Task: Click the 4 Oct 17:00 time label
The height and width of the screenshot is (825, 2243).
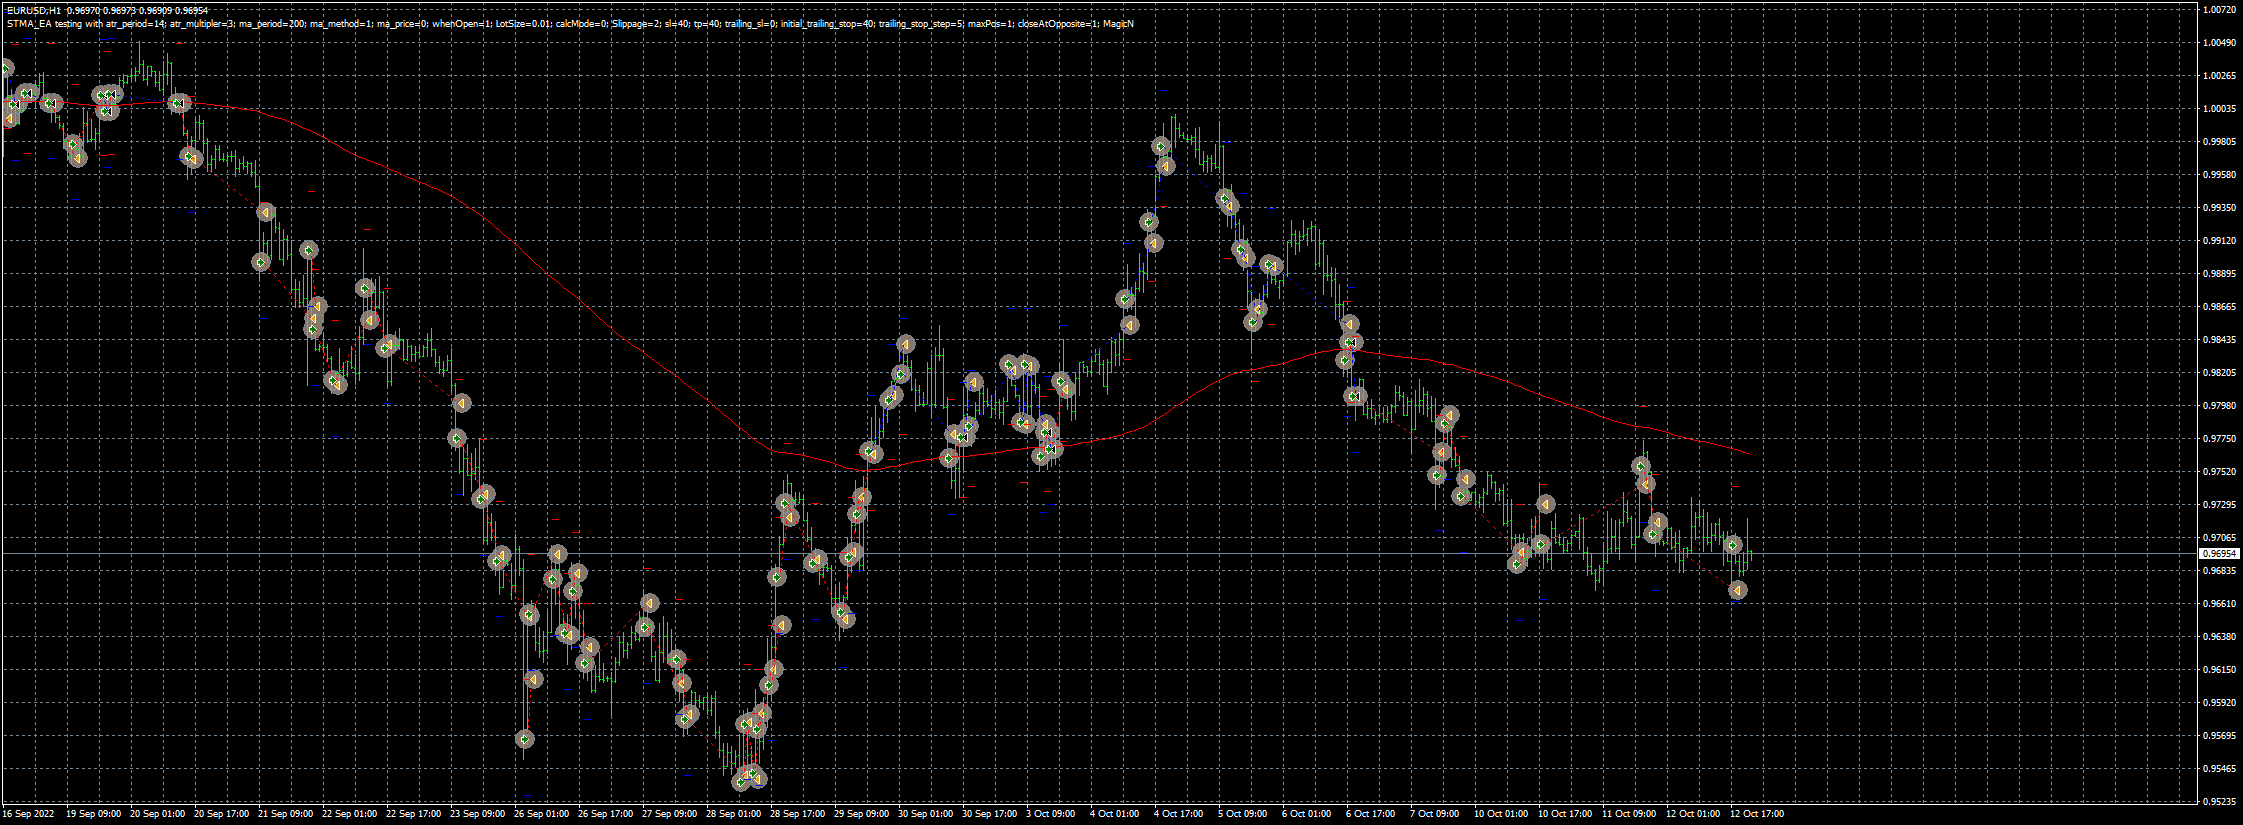Action: click(1178, 814)
